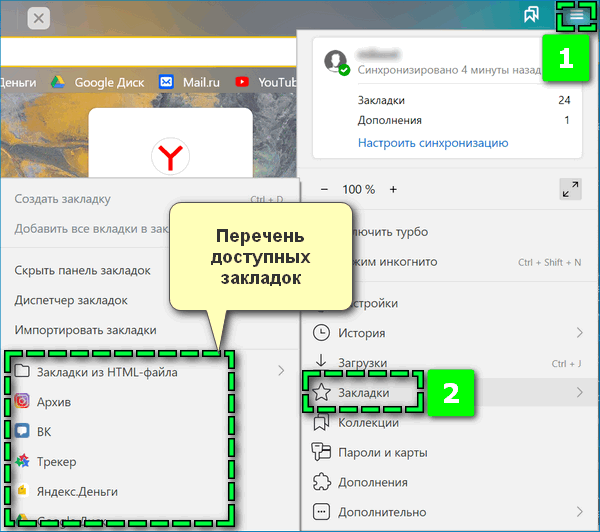Screen dimensions: 600x532
Task: Click the 100 % zoom value
Action: [x=359, y=189]
